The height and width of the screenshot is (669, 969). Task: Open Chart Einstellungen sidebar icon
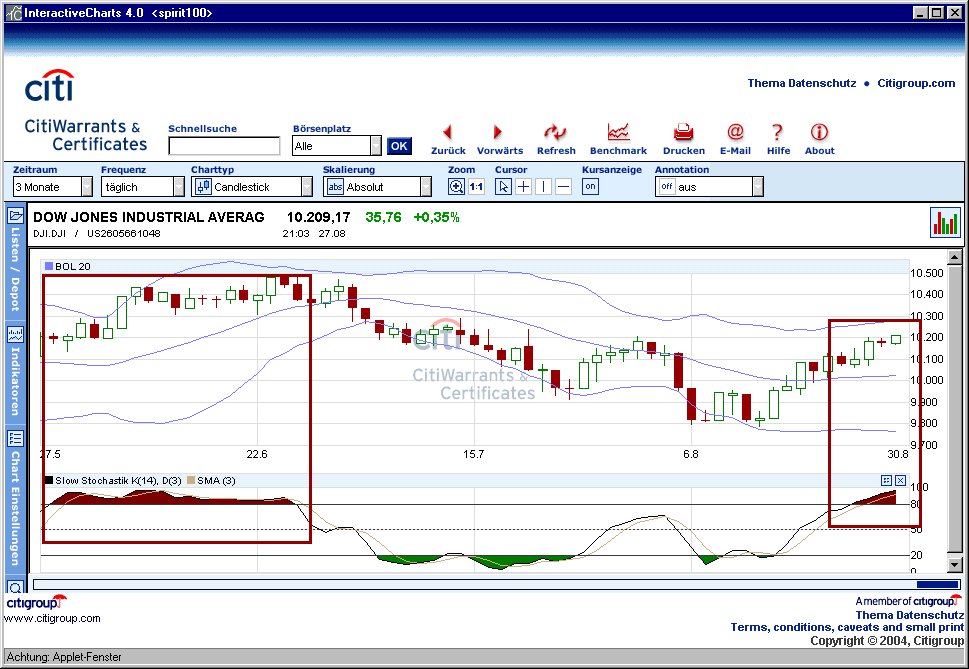tap(15, 439)
